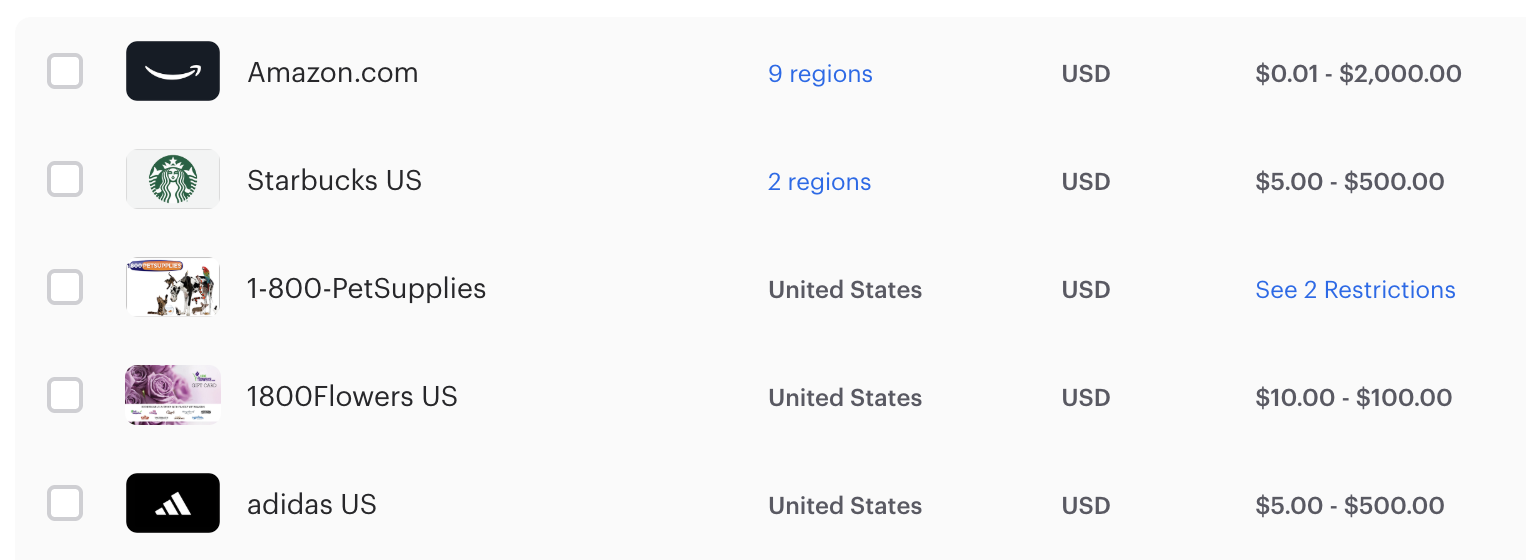Click the 1-800-PetSupplies brand name
This screenshot has width=1526, height=560.
pos(366,289)
